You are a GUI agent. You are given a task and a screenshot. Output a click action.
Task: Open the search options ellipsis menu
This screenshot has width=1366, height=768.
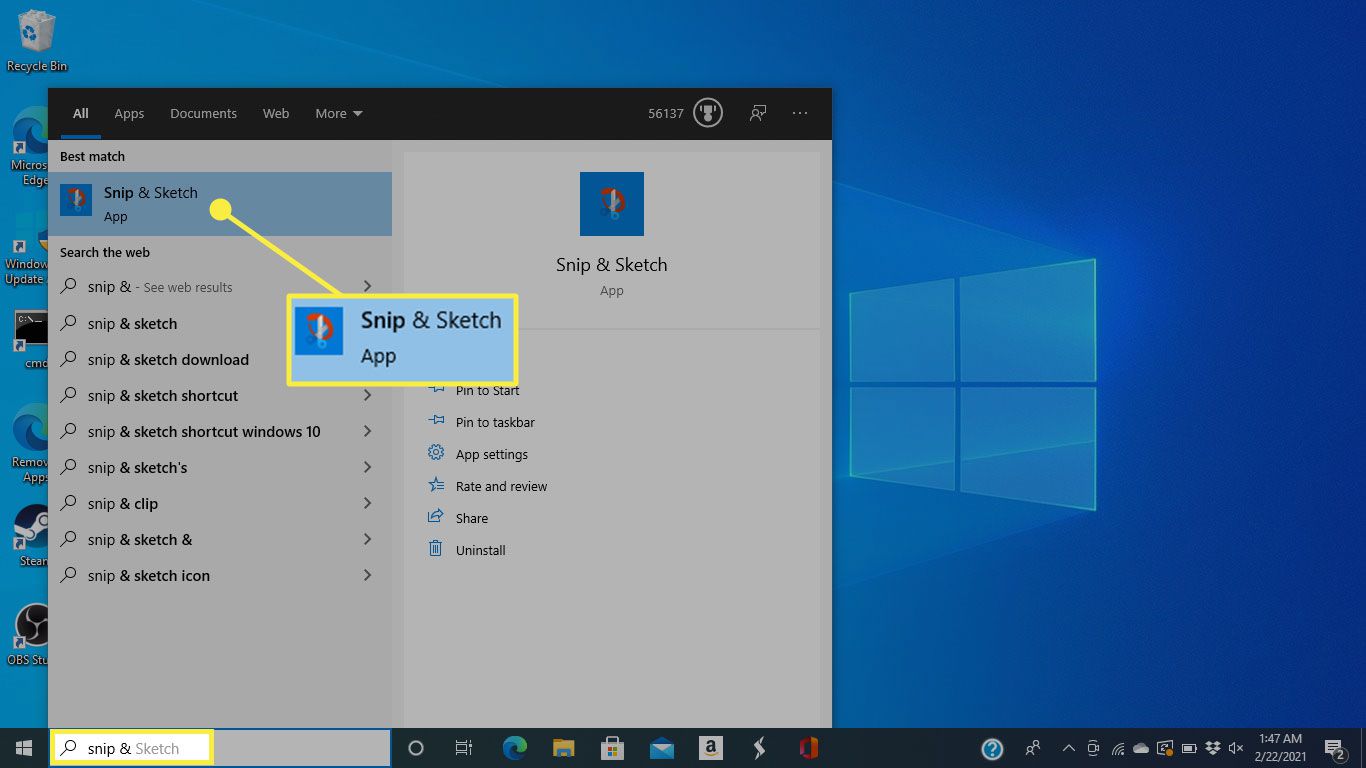[x=800, y=113]
